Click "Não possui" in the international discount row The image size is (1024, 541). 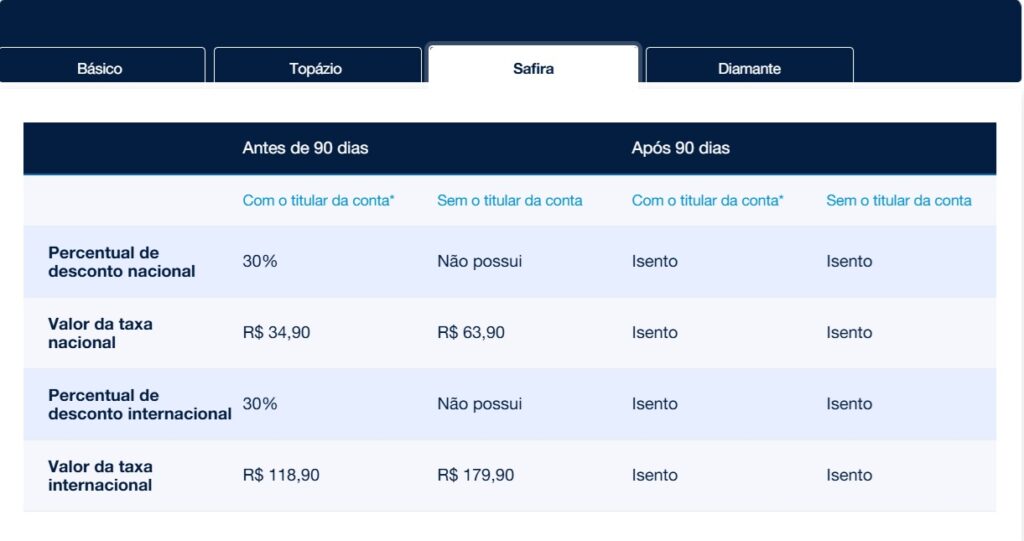479,404
